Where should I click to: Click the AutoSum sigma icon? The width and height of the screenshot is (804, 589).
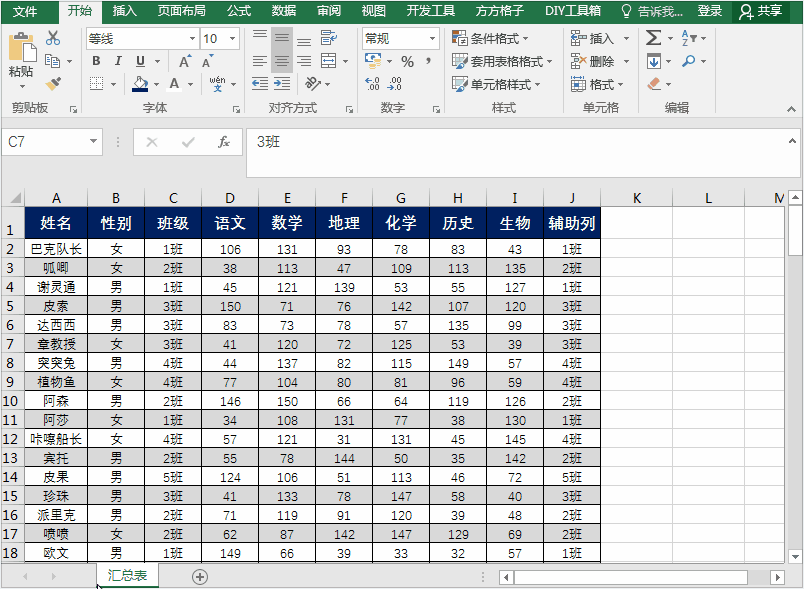[x=653, y=38]
